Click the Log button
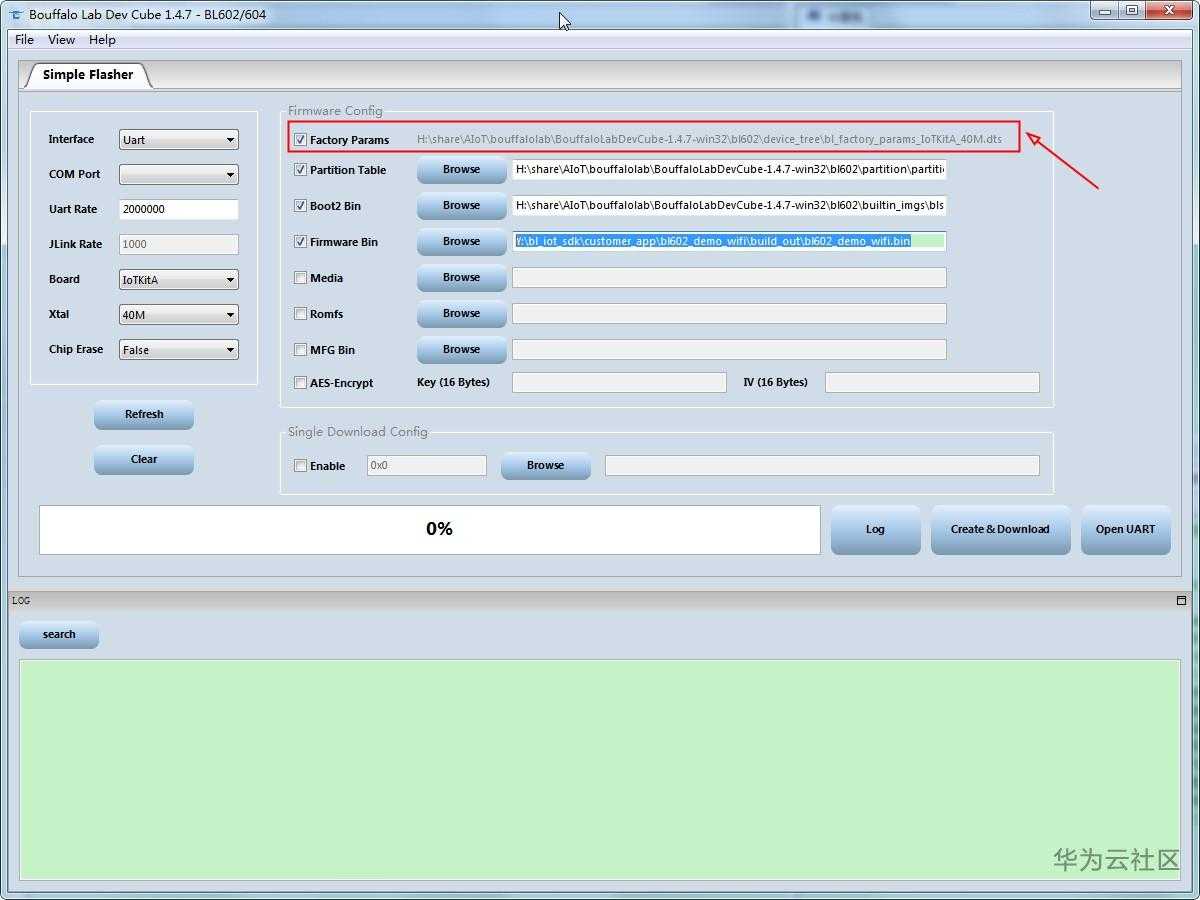 (875, 530)
